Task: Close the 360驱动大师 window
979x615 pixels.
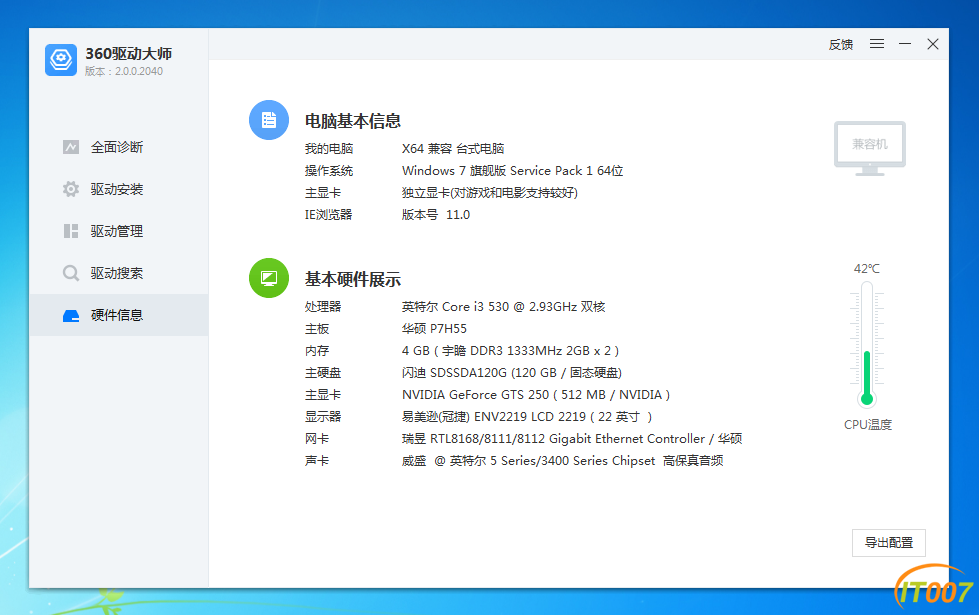Action: click(933, 44)
